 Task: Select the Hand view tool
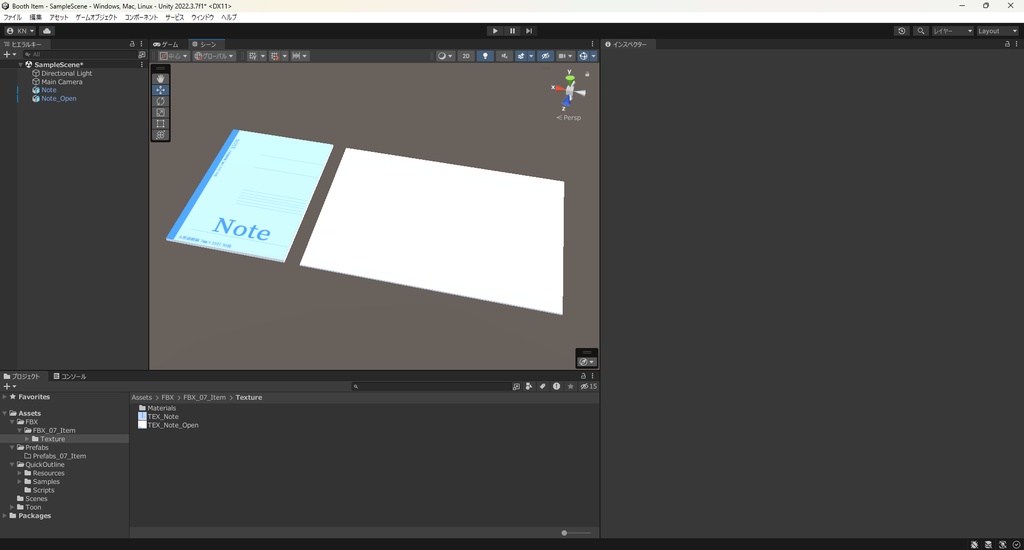[161, 78]
